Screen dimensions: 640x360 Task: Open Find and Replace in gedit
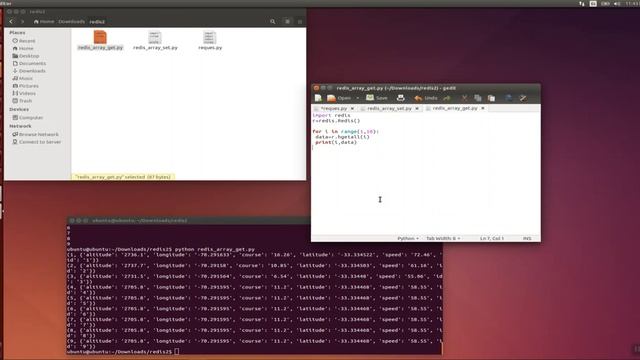[x=523, y=98]
